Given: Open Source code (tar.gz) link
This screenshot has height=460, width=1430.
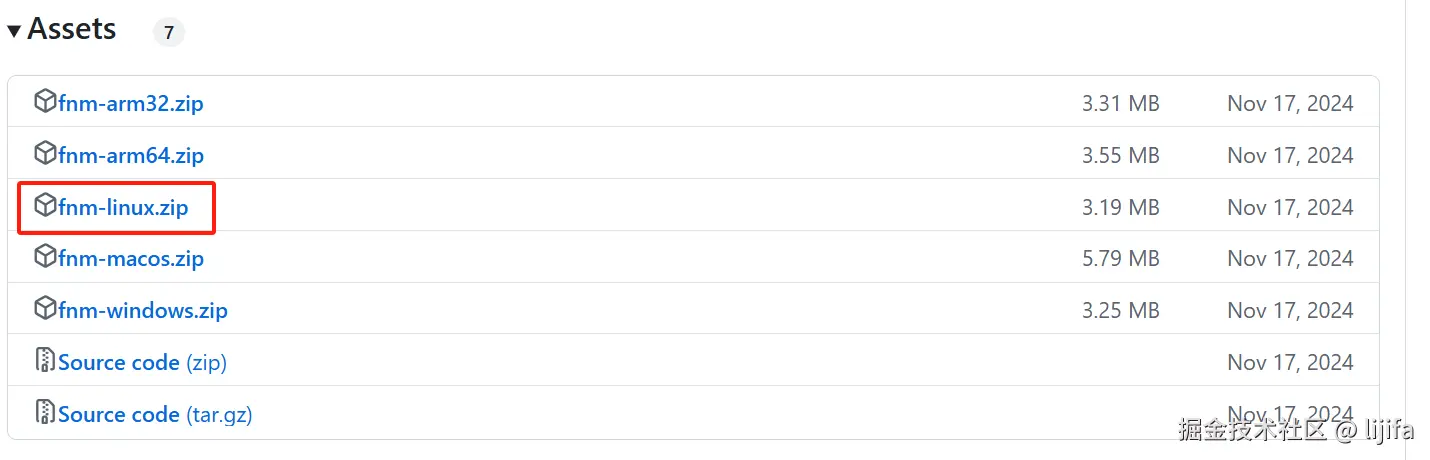Looking at the screenshot, I should (155, 414).
